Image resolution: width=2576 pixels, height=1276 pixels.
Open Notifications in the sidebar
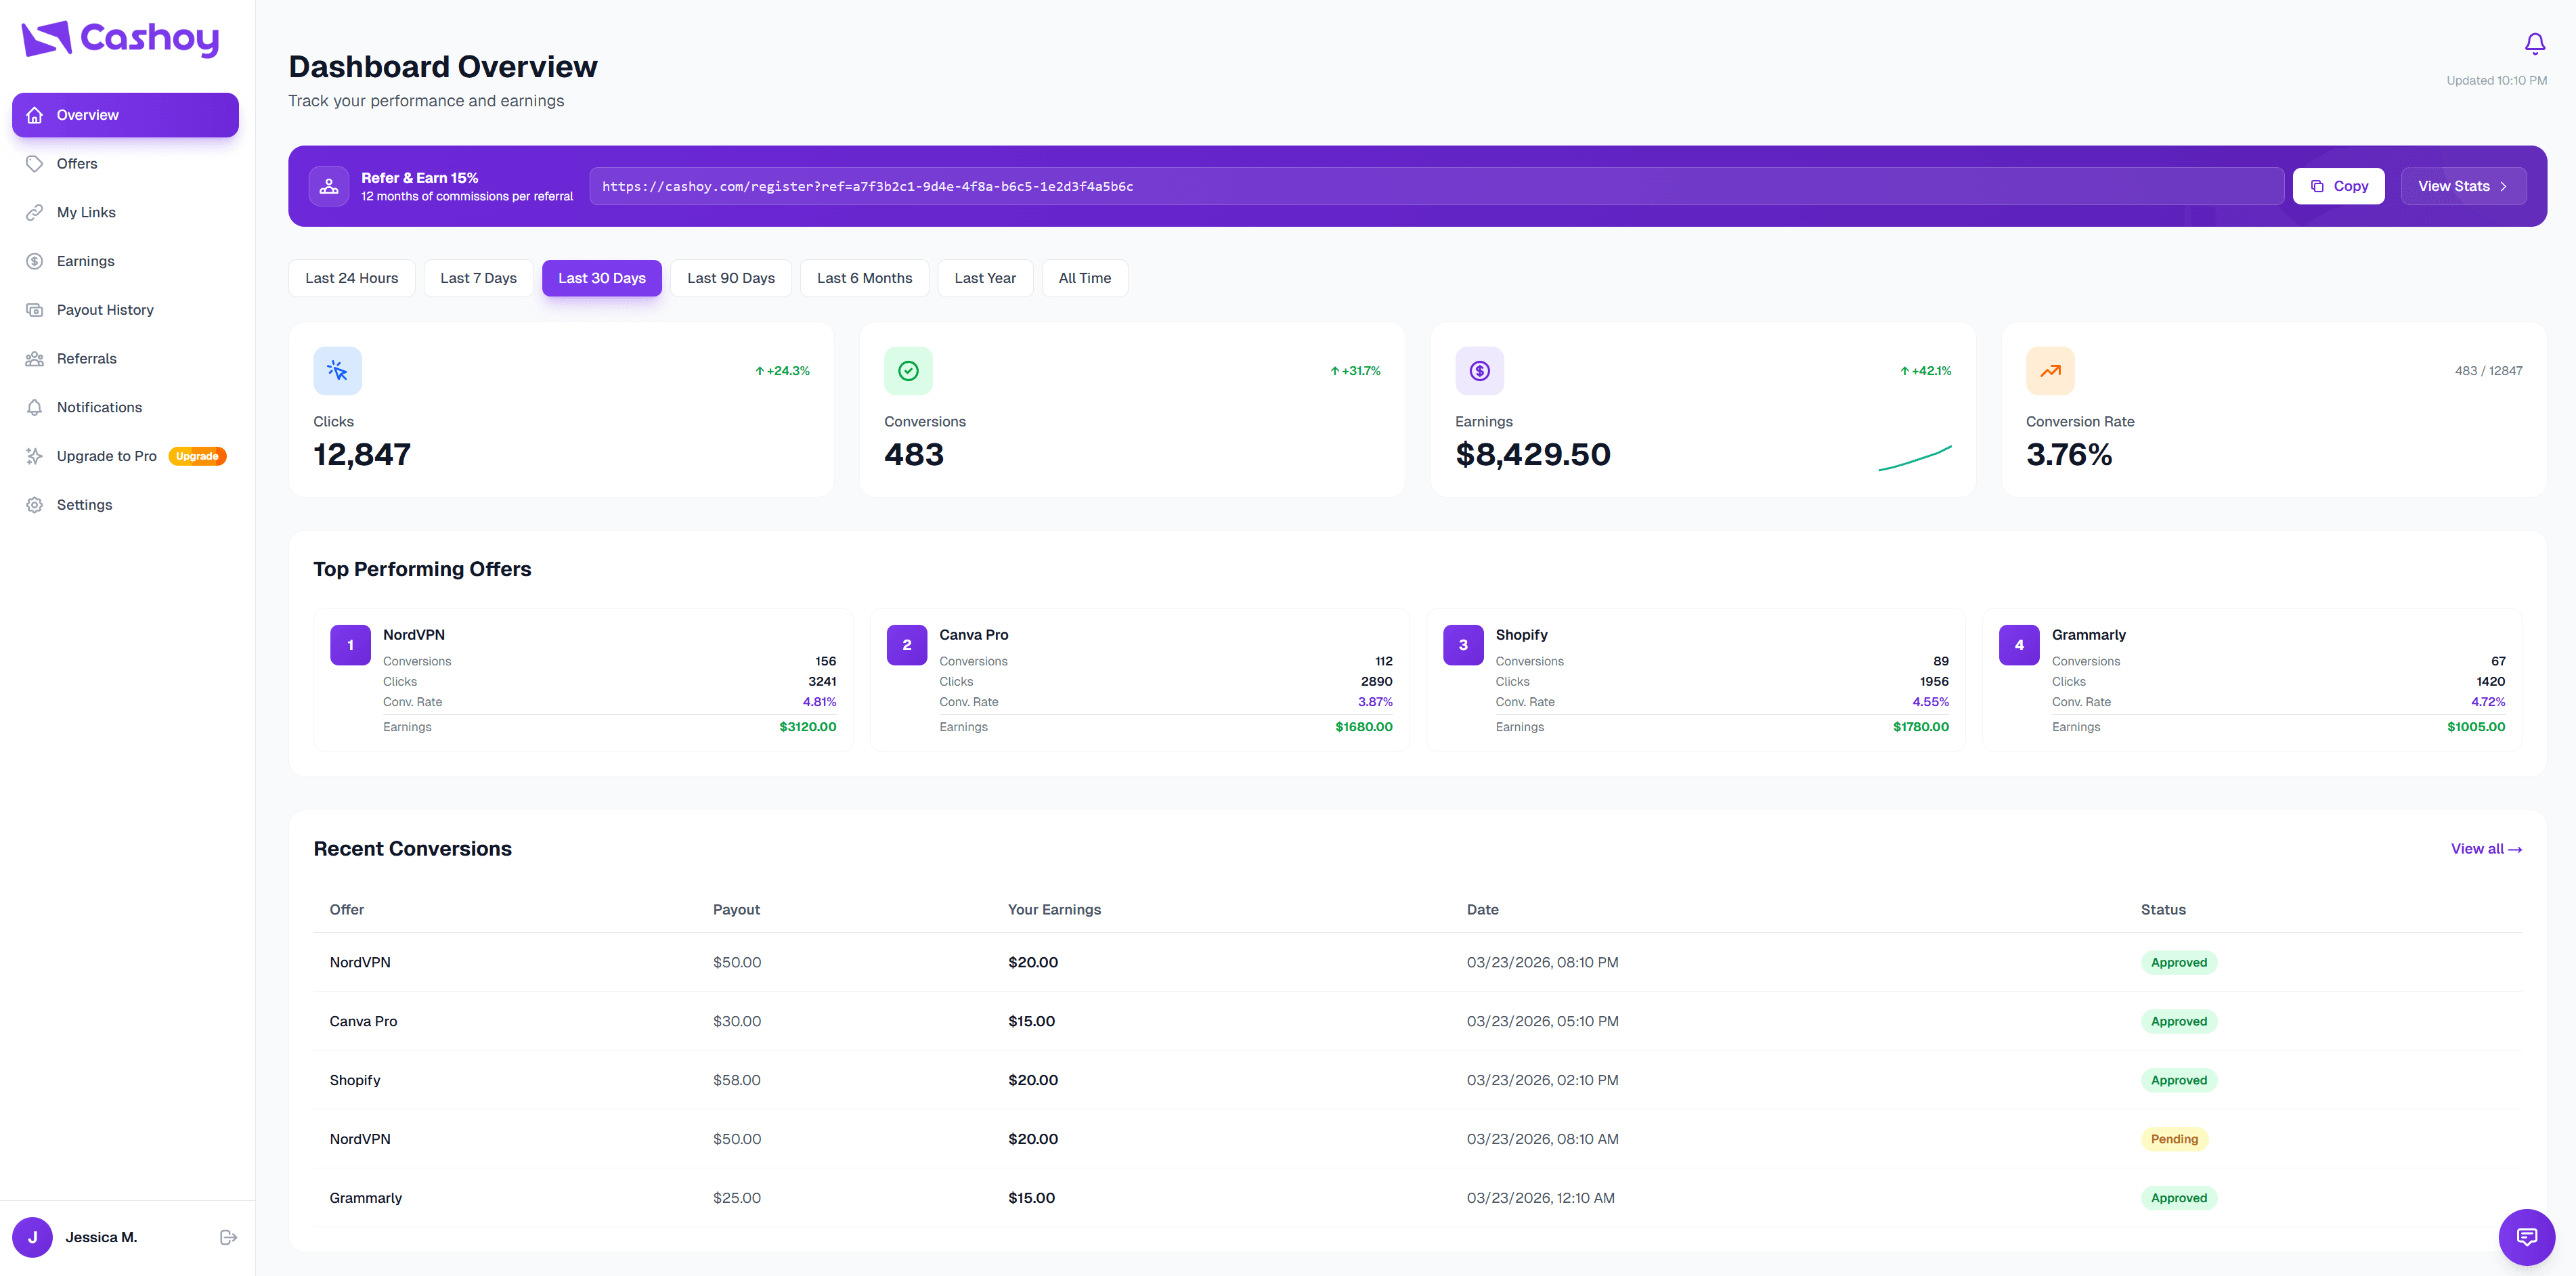tap(125, 407)
